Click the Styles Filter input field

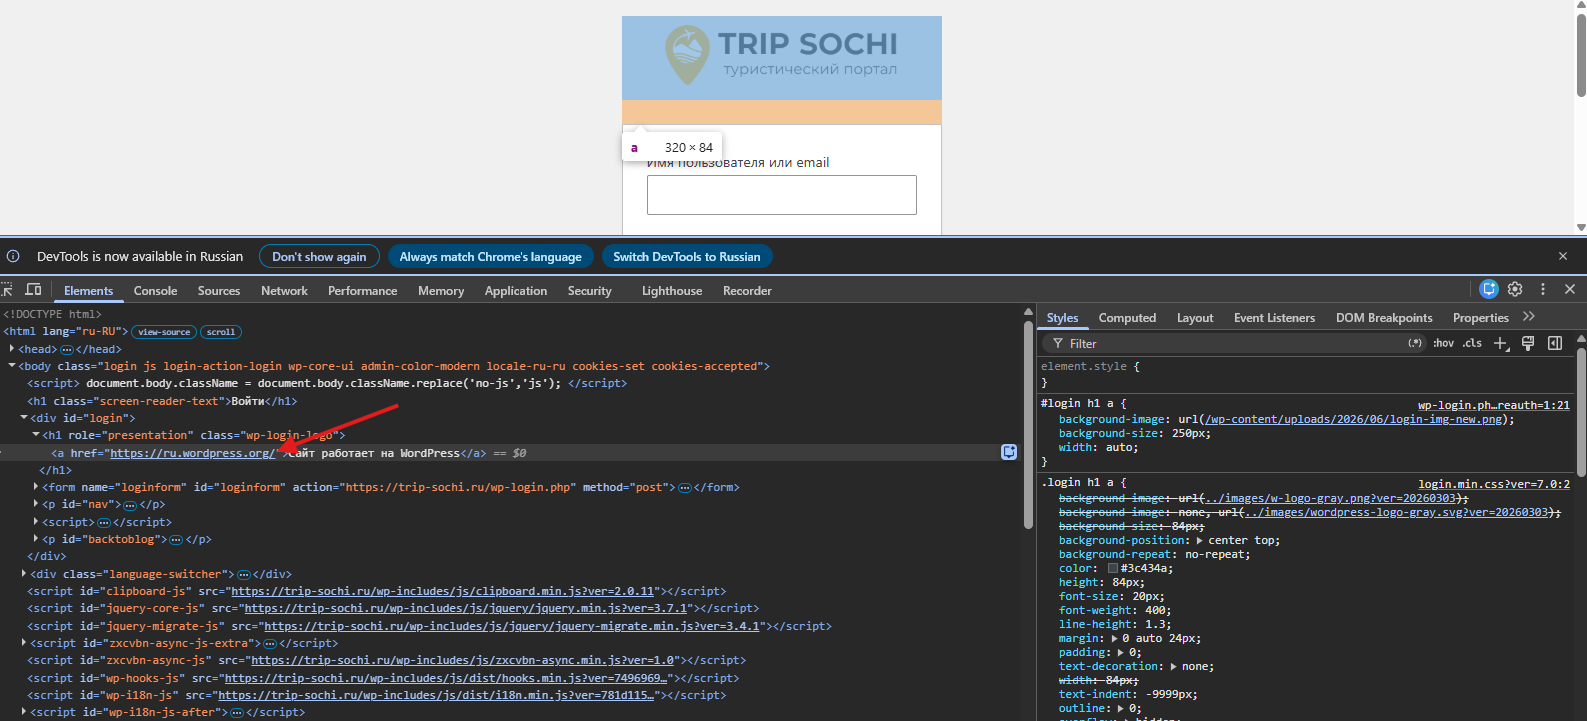click(x=1235, y=343)
